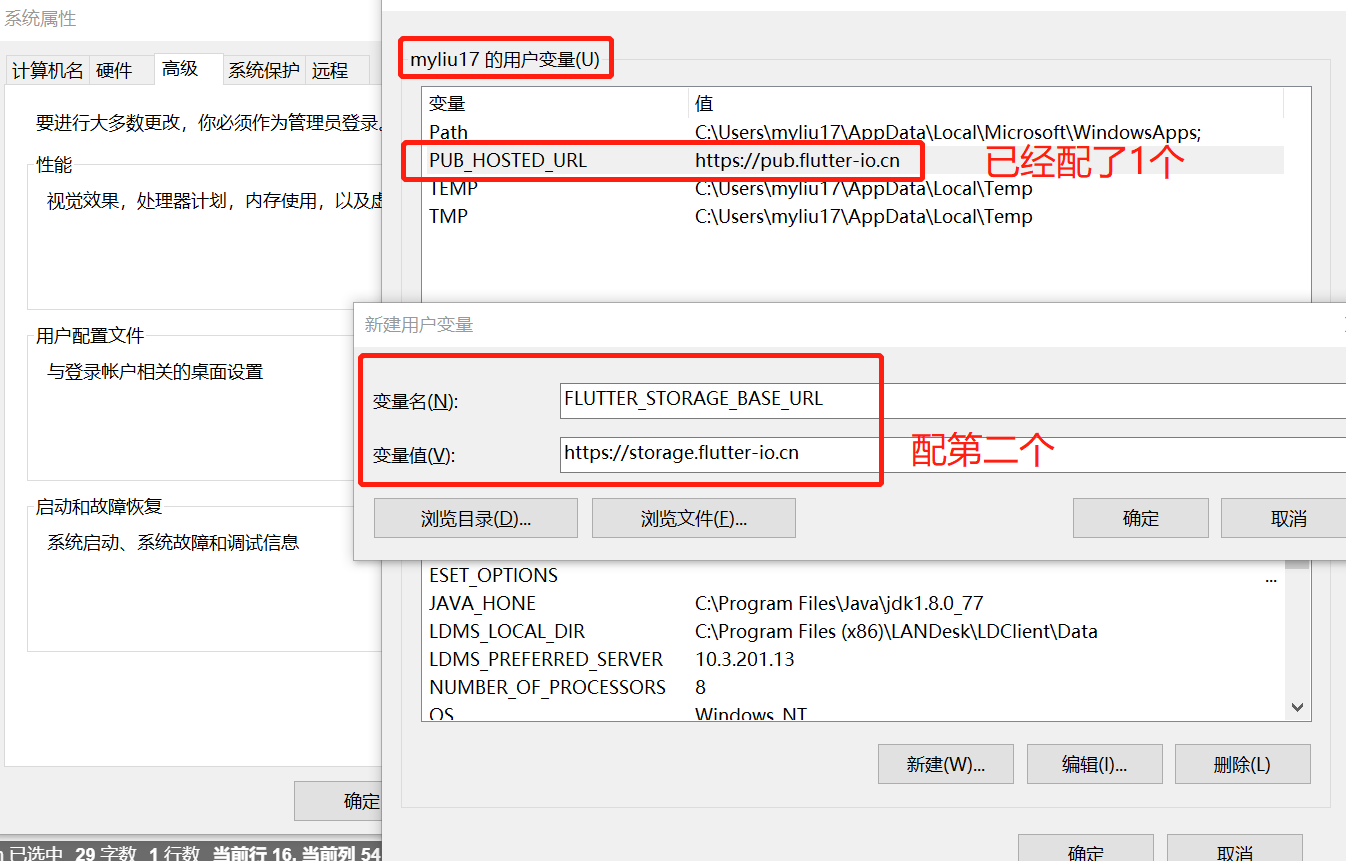Select the PUB_HOSTED_URL variable row
Image resolution: width=1346 pixels, height=861 pixels.
click(853, 160)
